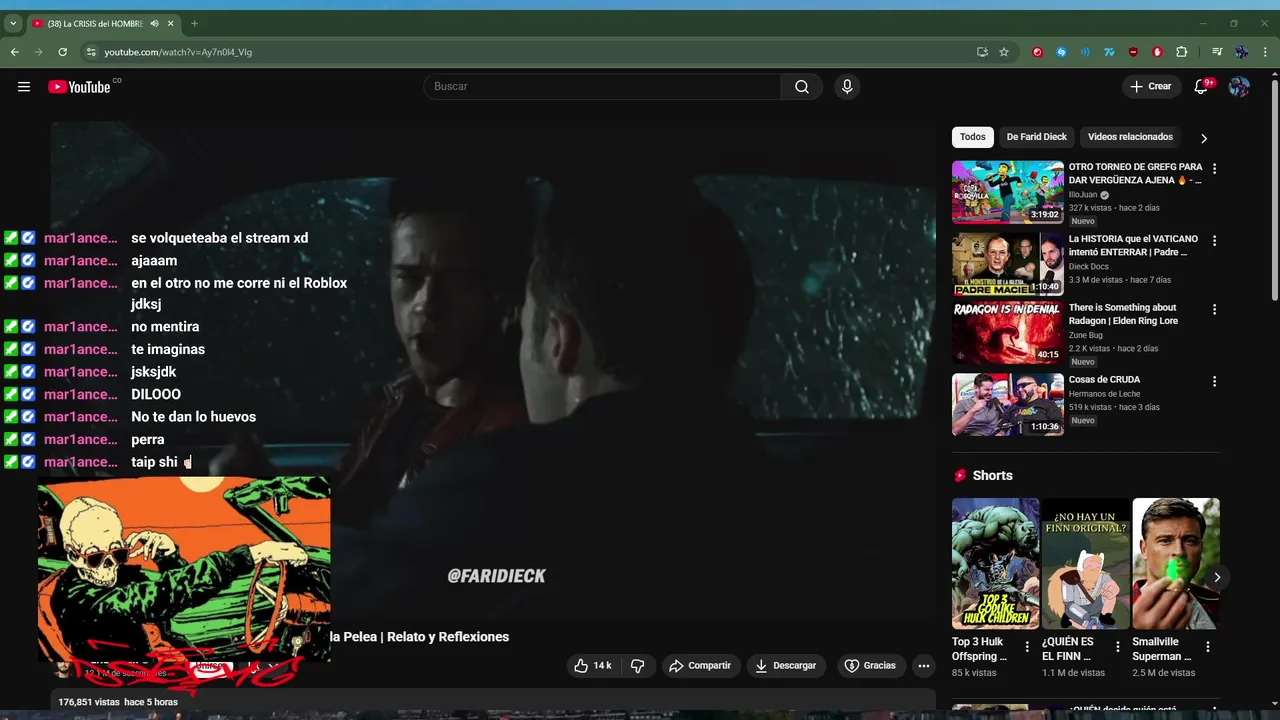Image resolution: width=1280 pixels, height=720 pixels.
Task: Select the Videos relacionados chip
Action: pyautogui.click(x=1130, y=137)
